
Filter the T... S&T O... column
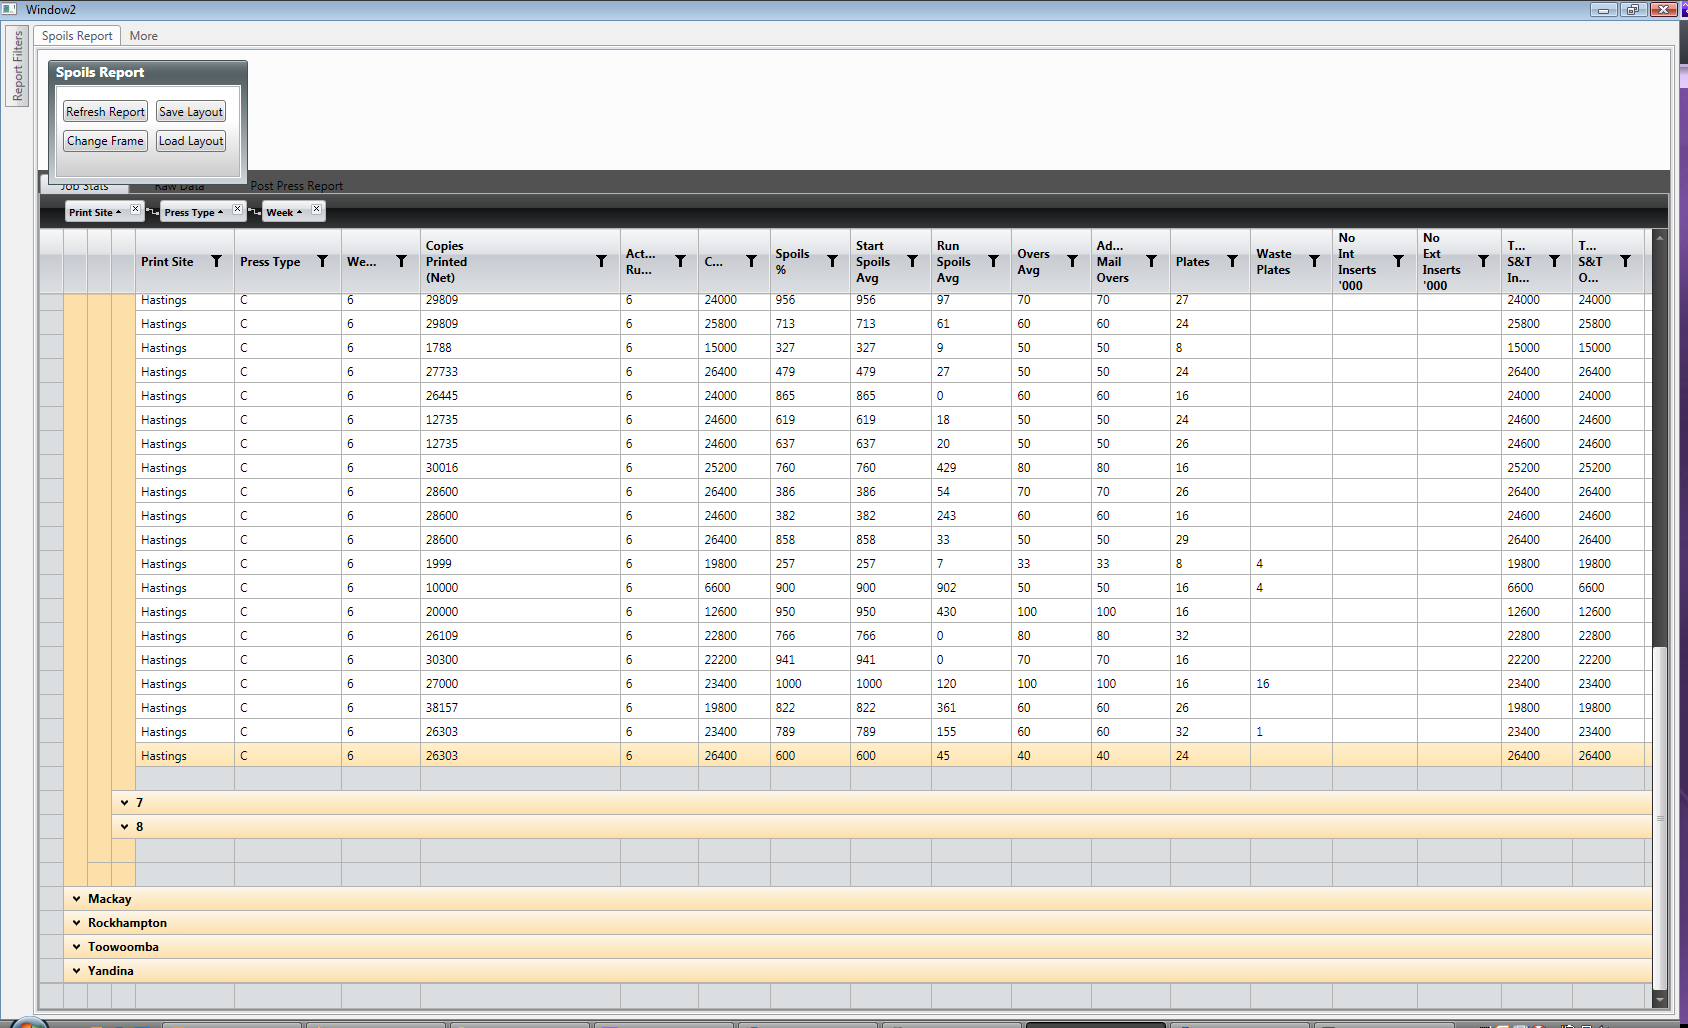pyautogui.click(x=1625, y=261)
